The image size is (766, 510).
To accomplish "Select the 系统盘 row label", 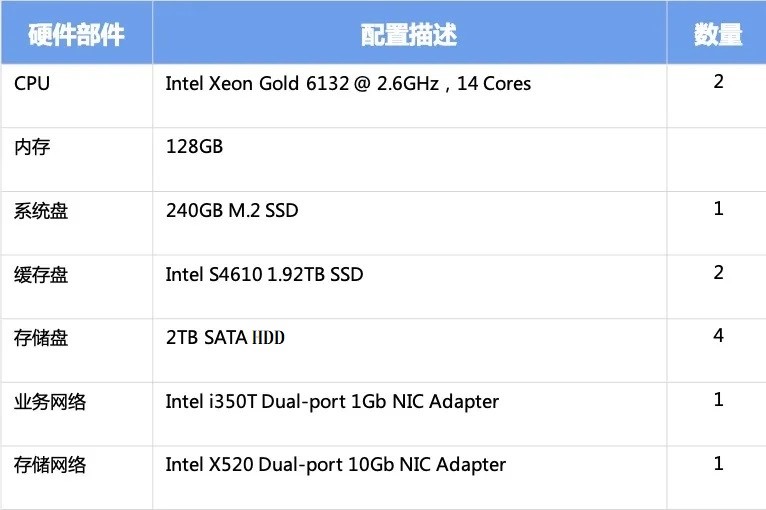I will click(41, 211).
